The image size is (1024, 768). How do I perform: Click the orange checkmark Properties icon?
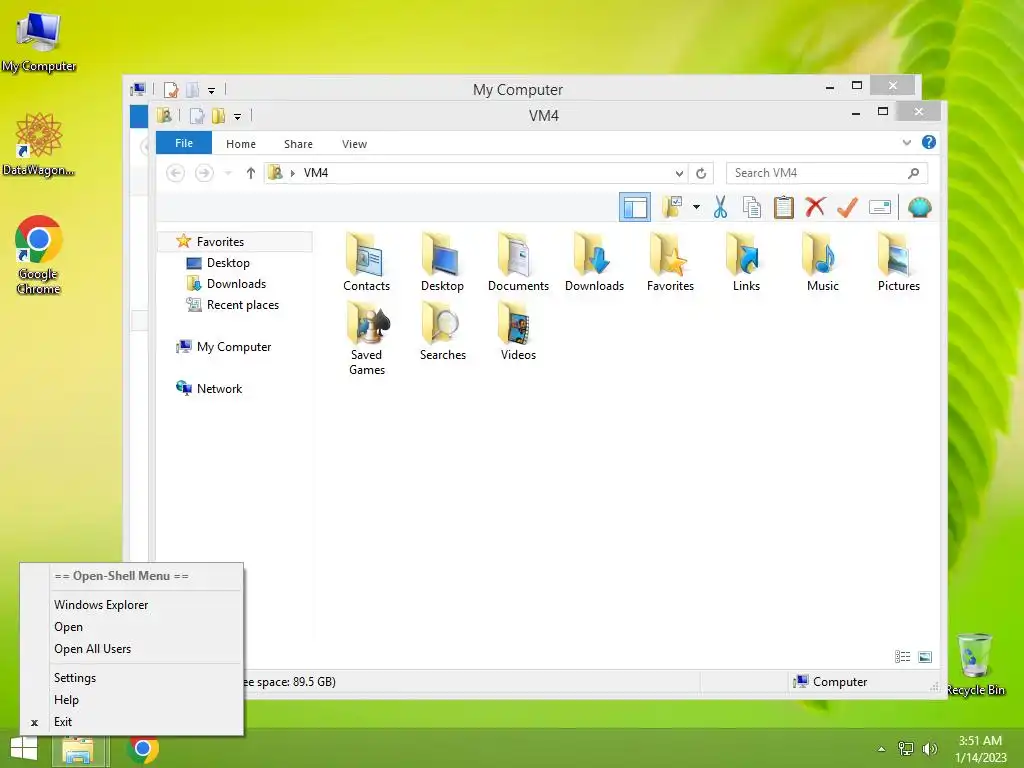point(847,208)
